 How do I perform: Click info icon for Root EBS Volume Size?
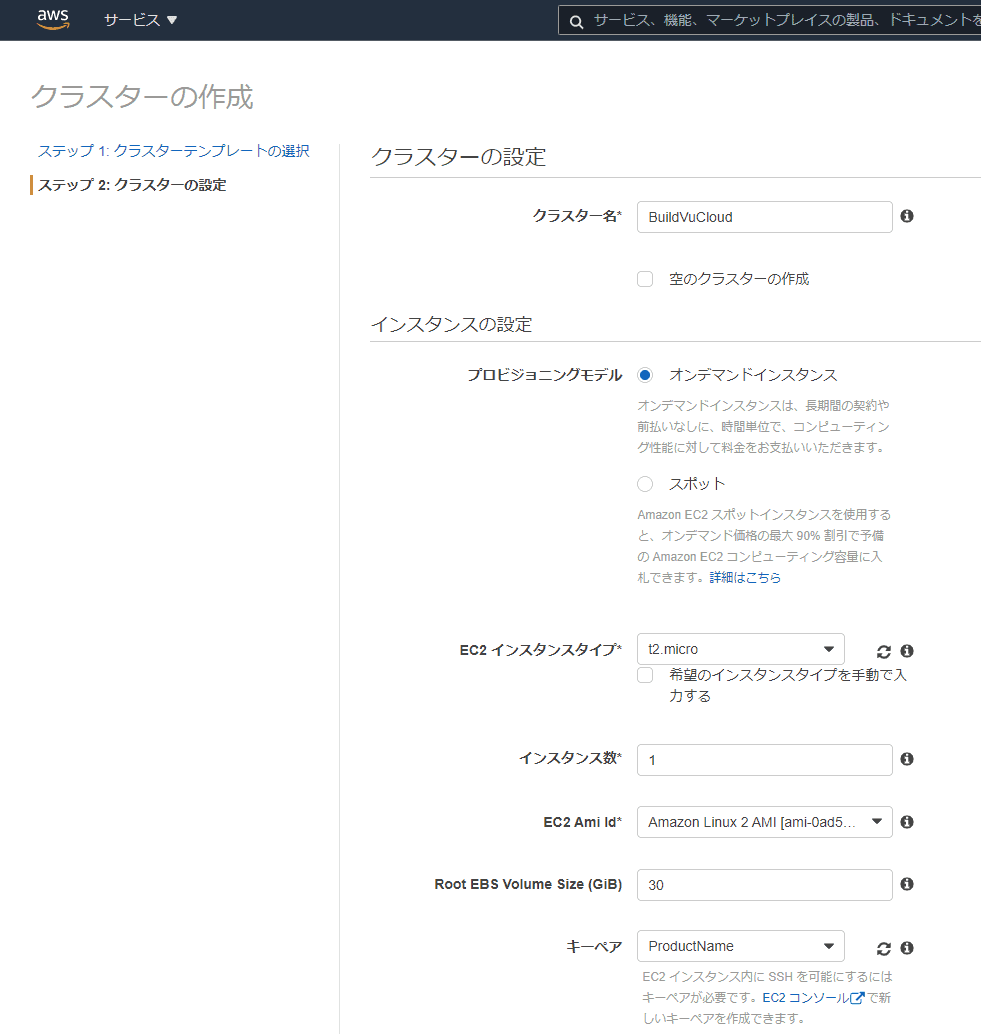click(907, 884)
